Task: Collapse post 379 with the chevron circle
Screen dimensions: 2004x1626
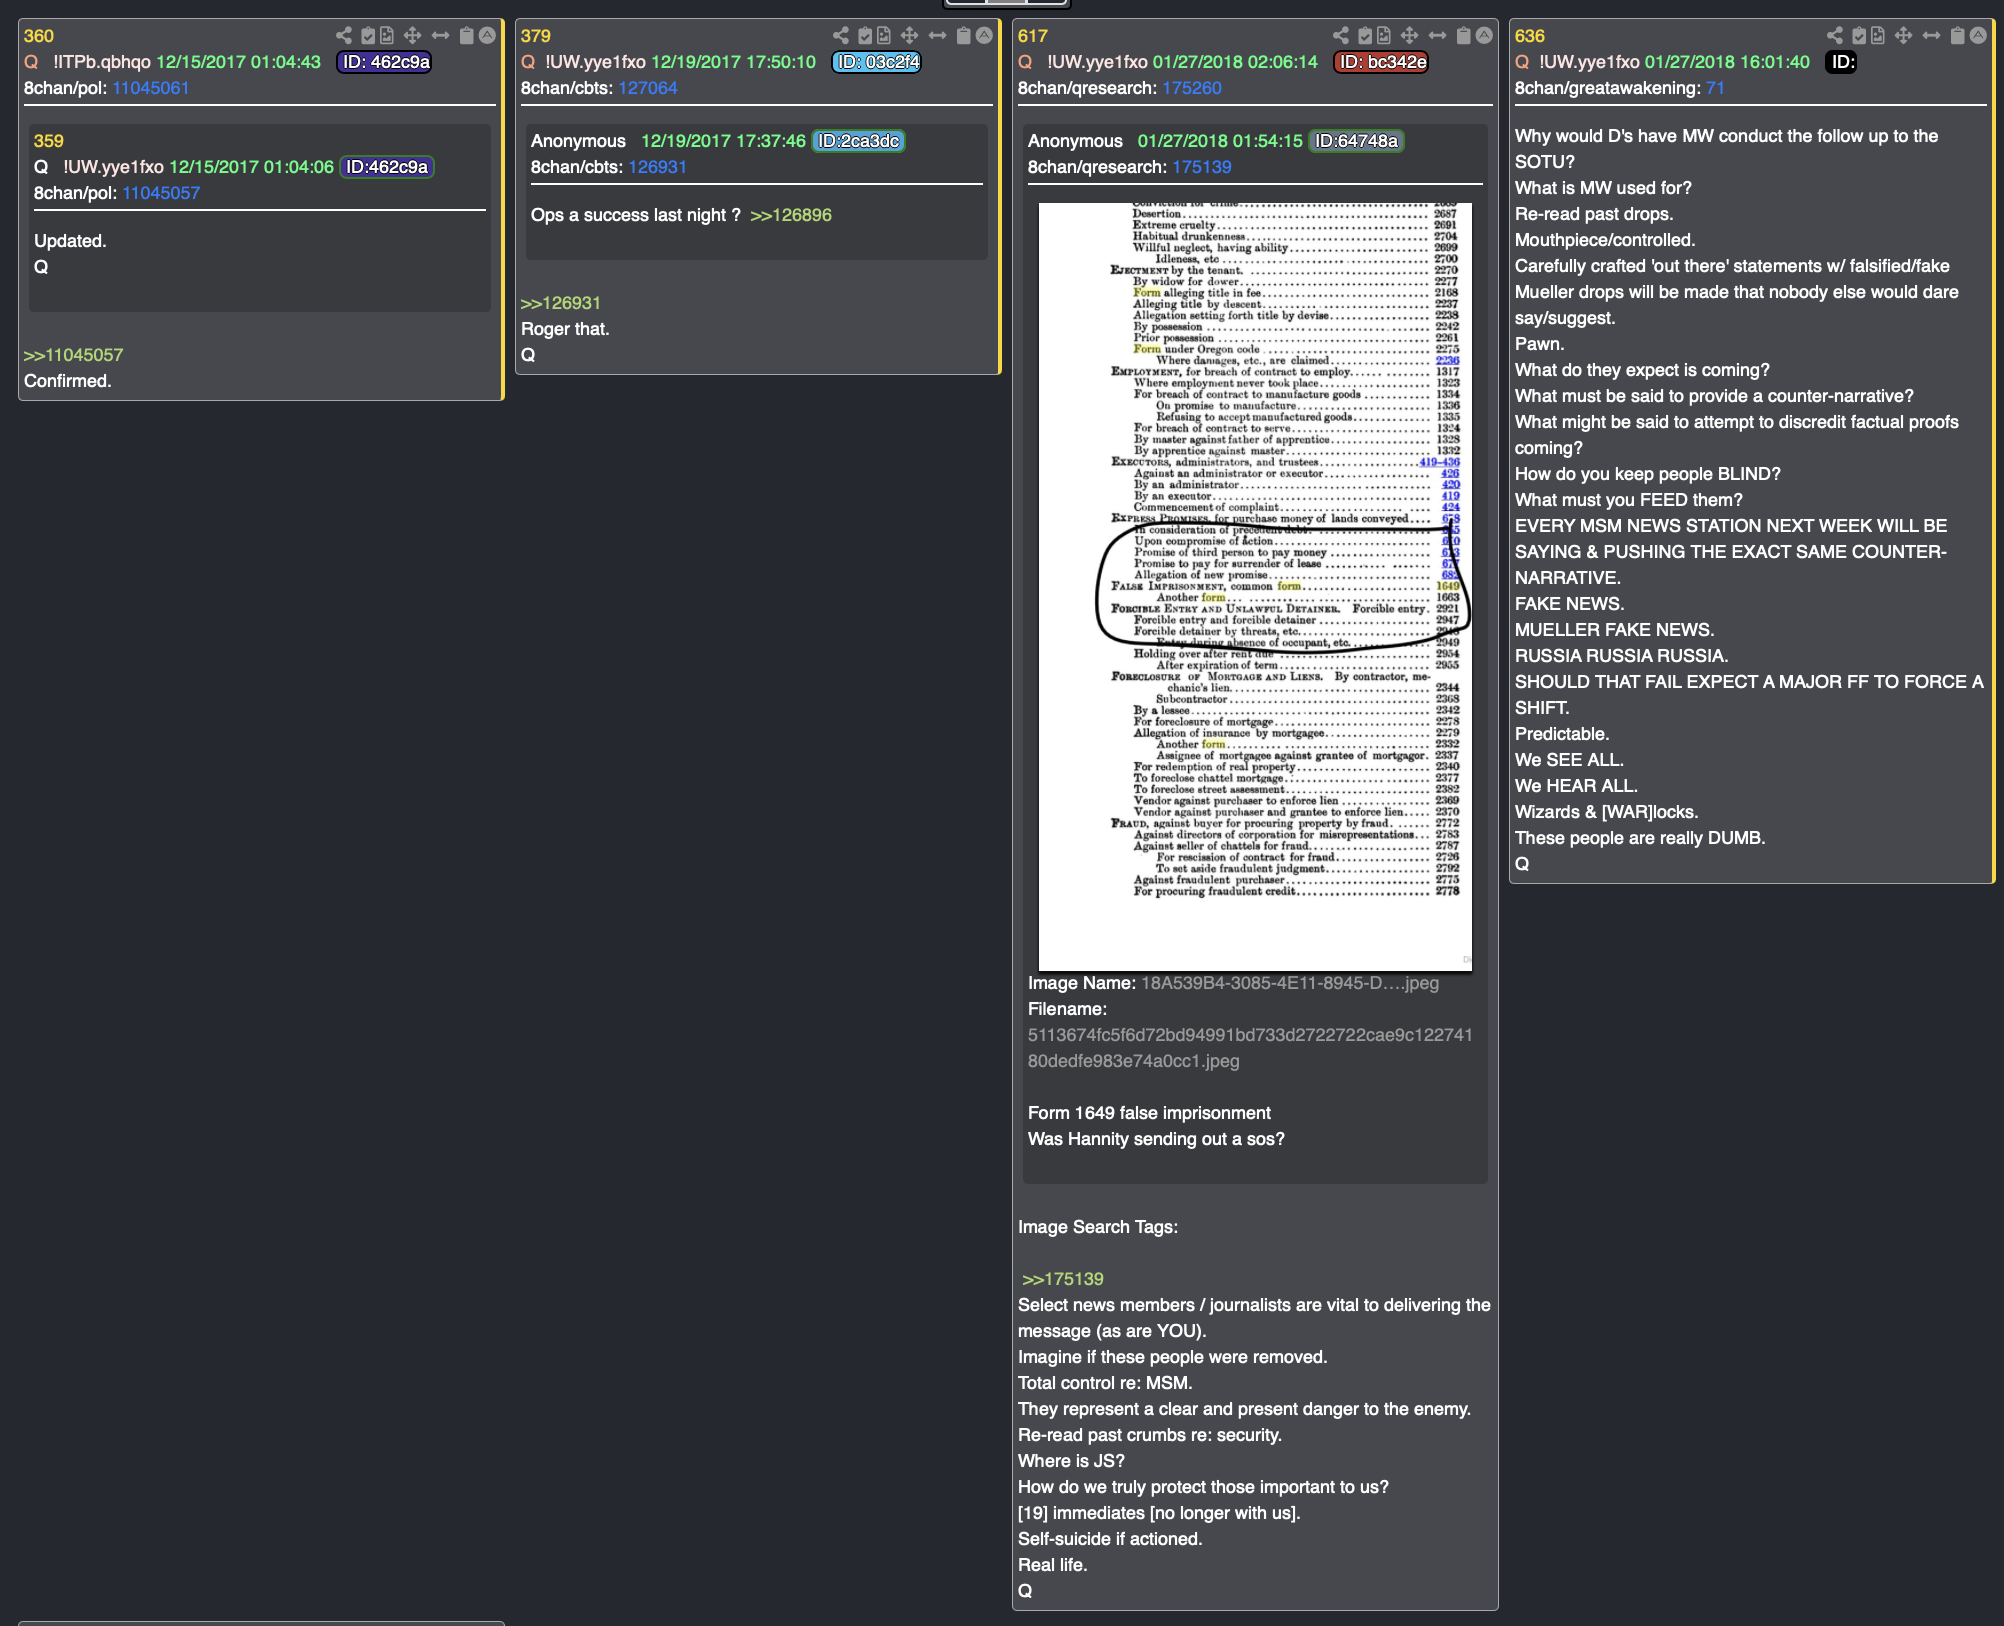Action: click(x=984, y=35)
